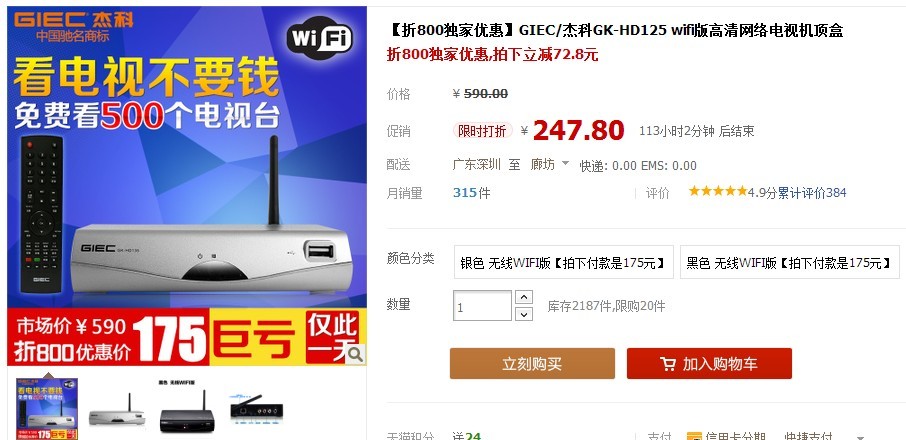This screenshot has width=906, height=440.
Task: View the black set-top box thumbnail
Action: point(187,409)
